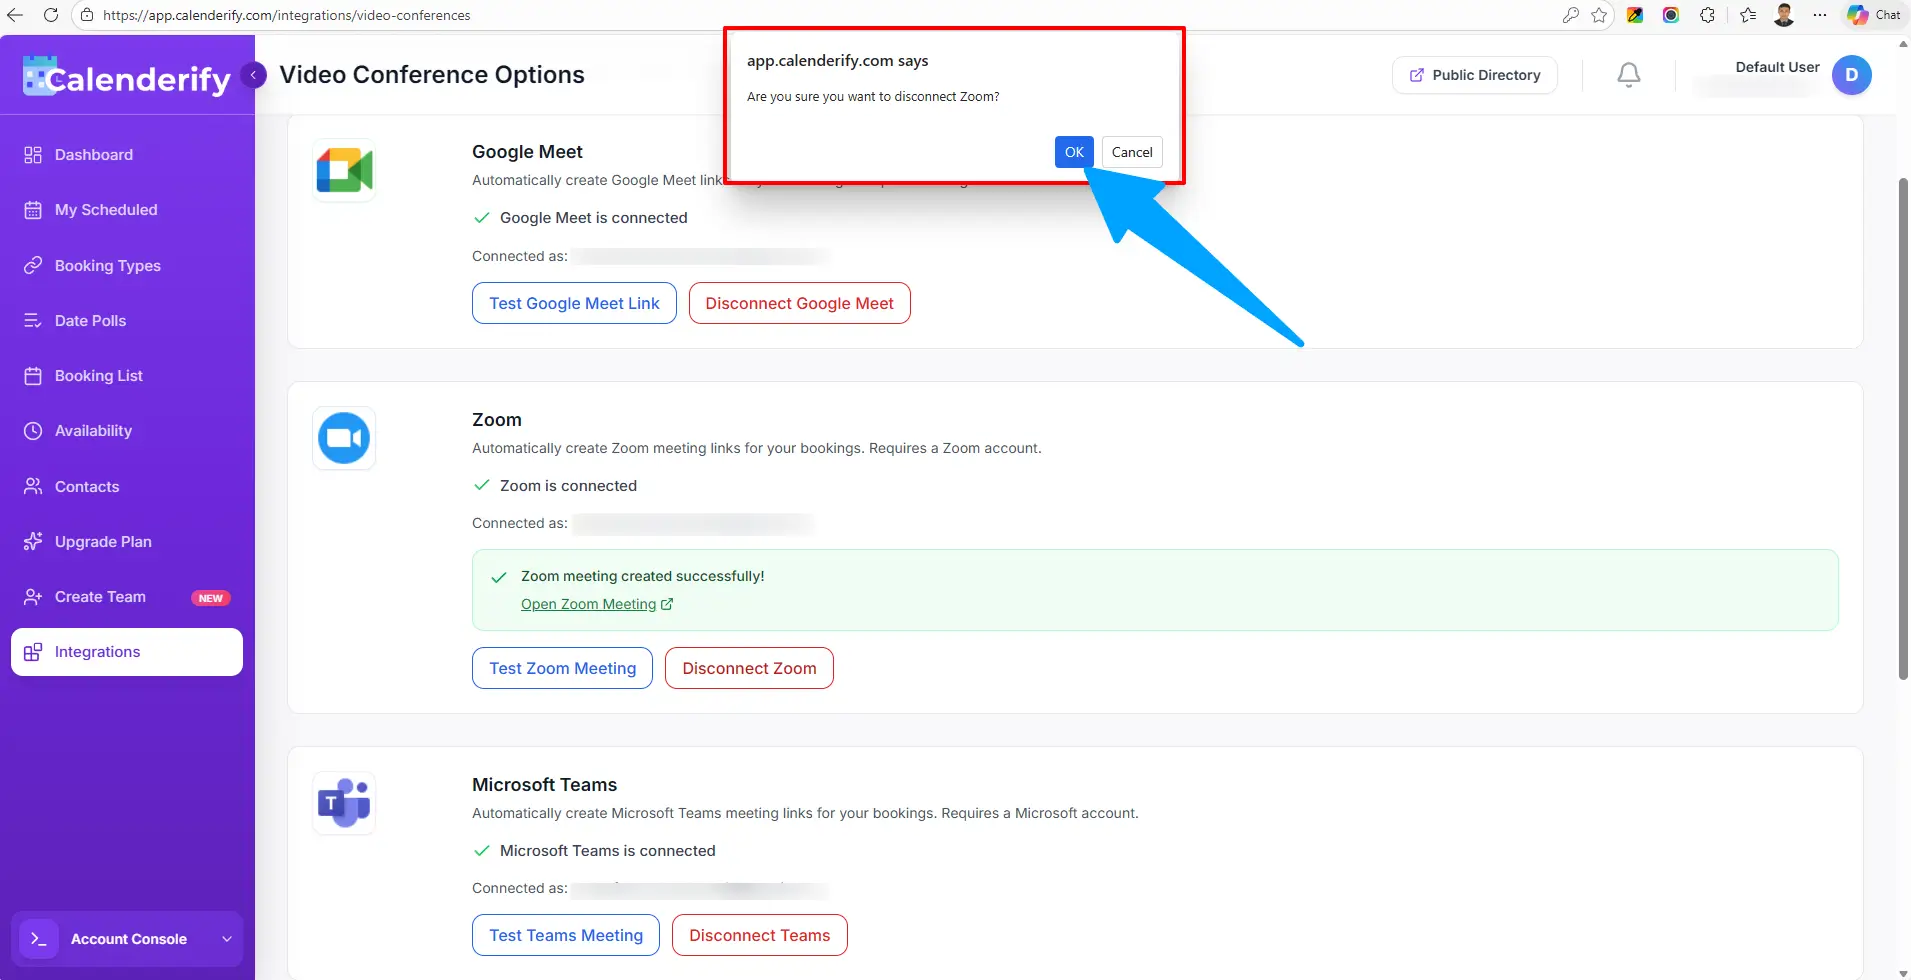Select the Integrations sidebar icon
The width and height of the screenshot is (1911, 980).
(33, 651)
